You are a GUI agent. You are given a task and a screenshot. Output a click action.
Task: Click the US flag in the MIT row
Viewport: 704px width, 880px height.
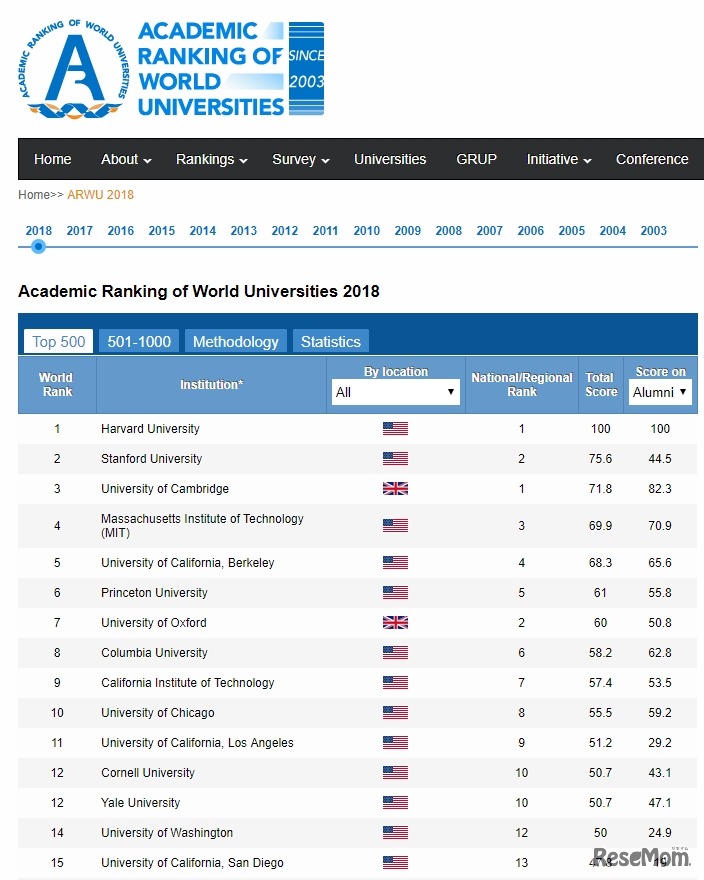pyautogui.click(x=395, y=526)
